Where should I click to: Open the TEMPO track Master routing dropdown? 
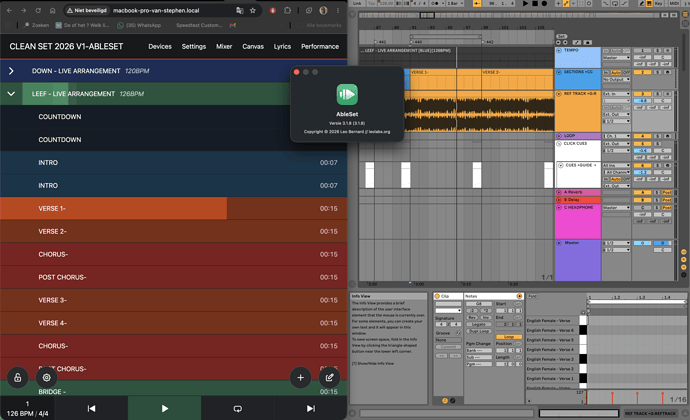[x=616, y=58]
